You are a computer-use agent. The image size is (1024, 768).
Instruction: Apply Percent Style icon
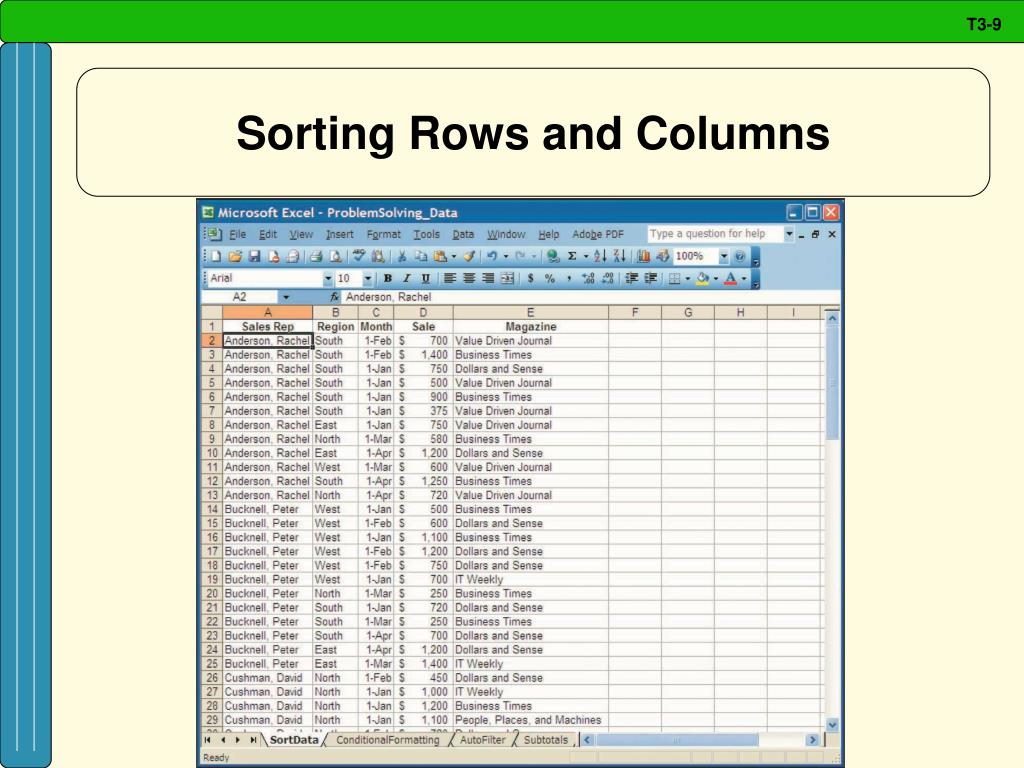tap(550, 279)
